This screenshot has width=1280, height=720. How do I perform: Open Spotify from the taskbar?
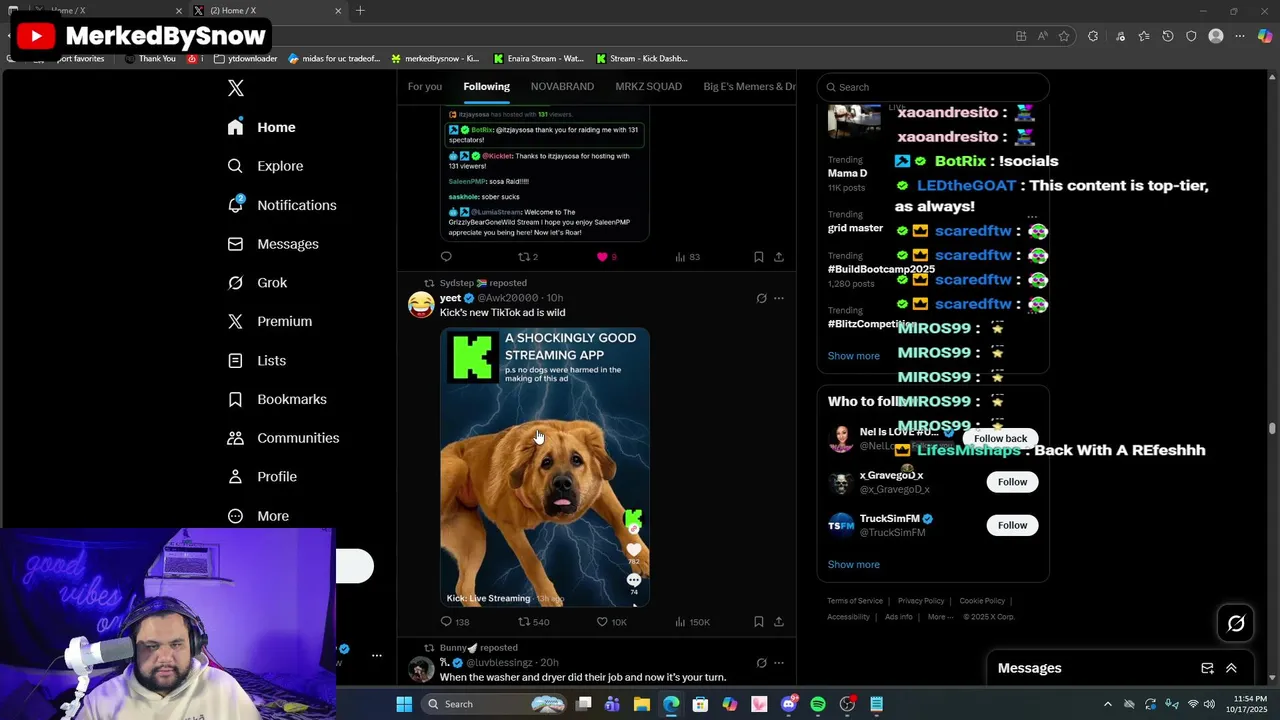click(818, 704)
